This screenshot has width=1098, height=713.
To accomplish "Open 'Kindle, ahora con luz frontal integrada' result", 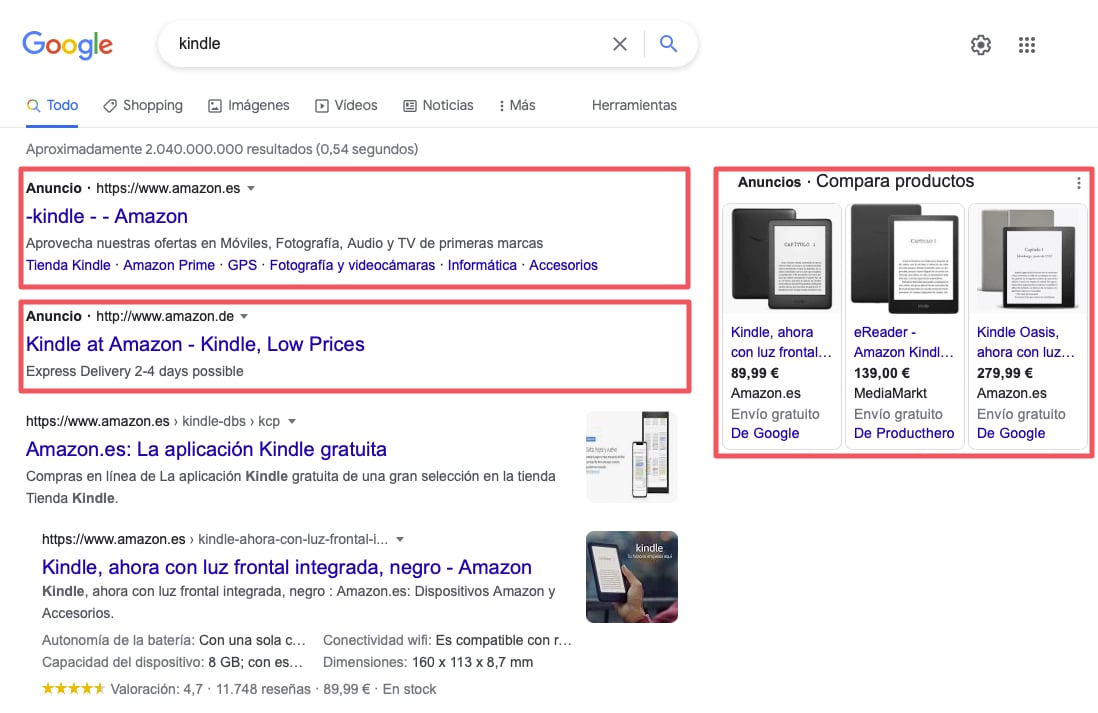I will [286, 567].
